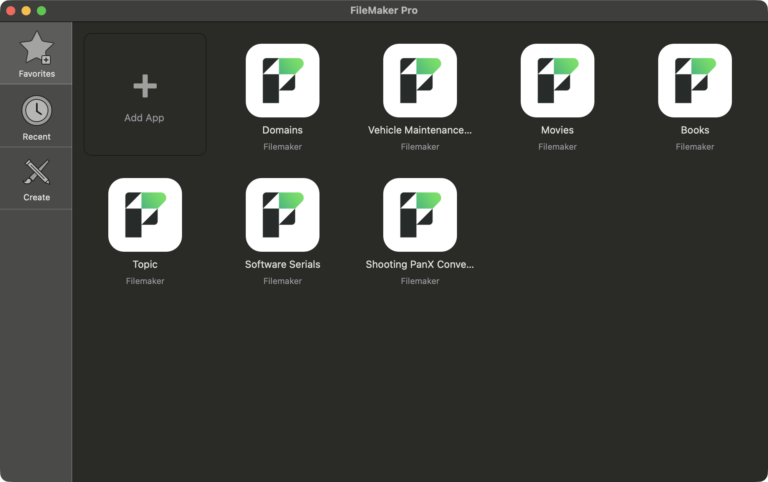Launch the Vehicle Maintenance app icon

click(420, 80)
